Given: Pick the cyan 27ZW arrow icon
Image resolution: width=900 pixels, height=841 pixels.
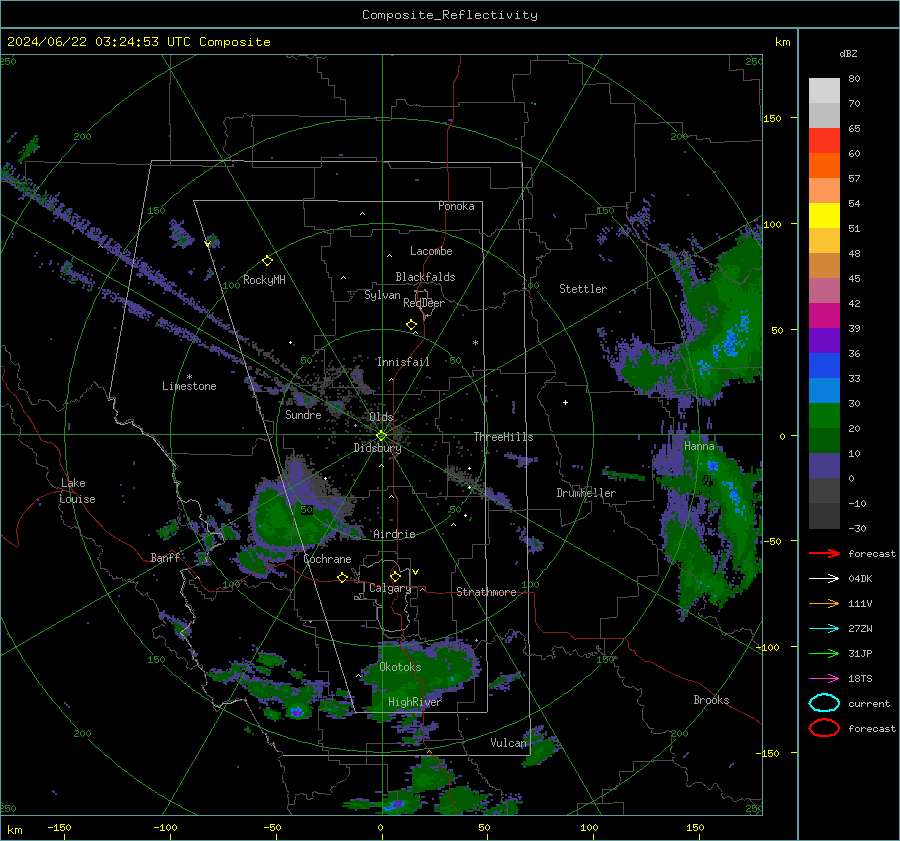Looking at the screenshot, I should pyautogui.click(x=824, y=629).
